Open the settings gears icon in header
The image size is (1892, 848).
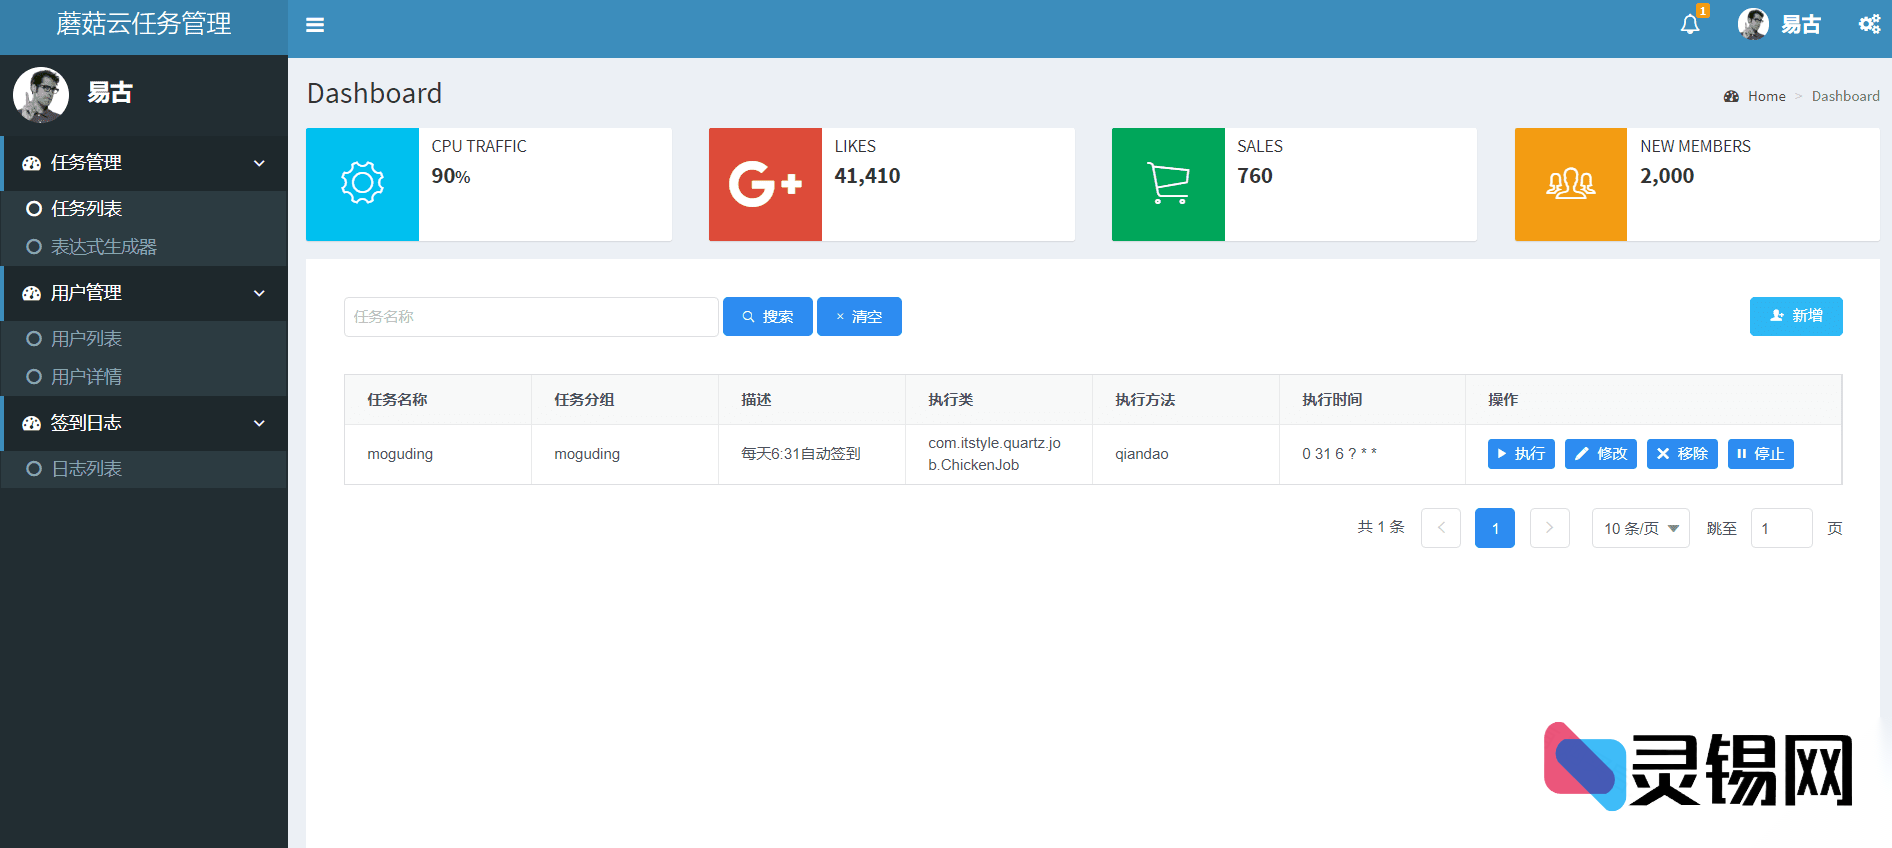[1868, 24]
